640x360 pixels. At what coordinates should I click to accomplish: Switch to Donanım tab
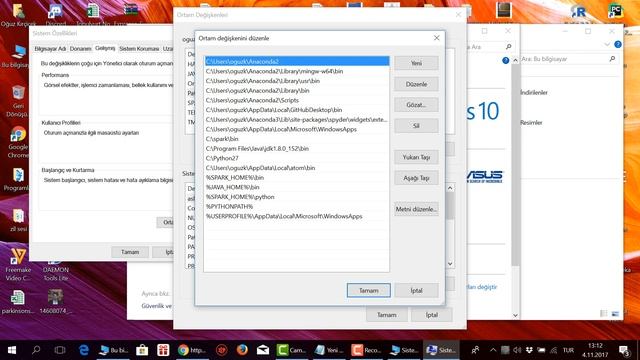tap(80, 49)
